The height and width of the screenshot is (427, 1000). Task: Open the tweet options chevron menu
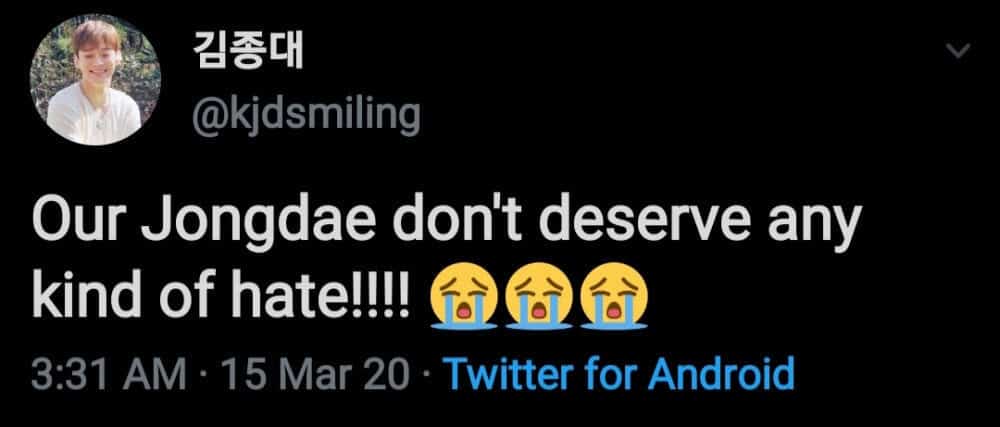pos(959,51)
